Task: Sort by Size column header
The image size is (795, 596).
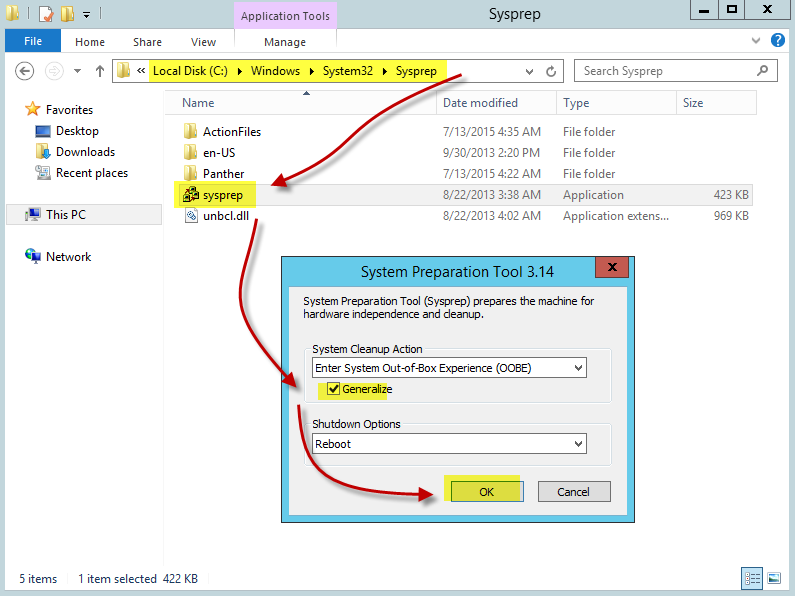Action: [716, 103]
